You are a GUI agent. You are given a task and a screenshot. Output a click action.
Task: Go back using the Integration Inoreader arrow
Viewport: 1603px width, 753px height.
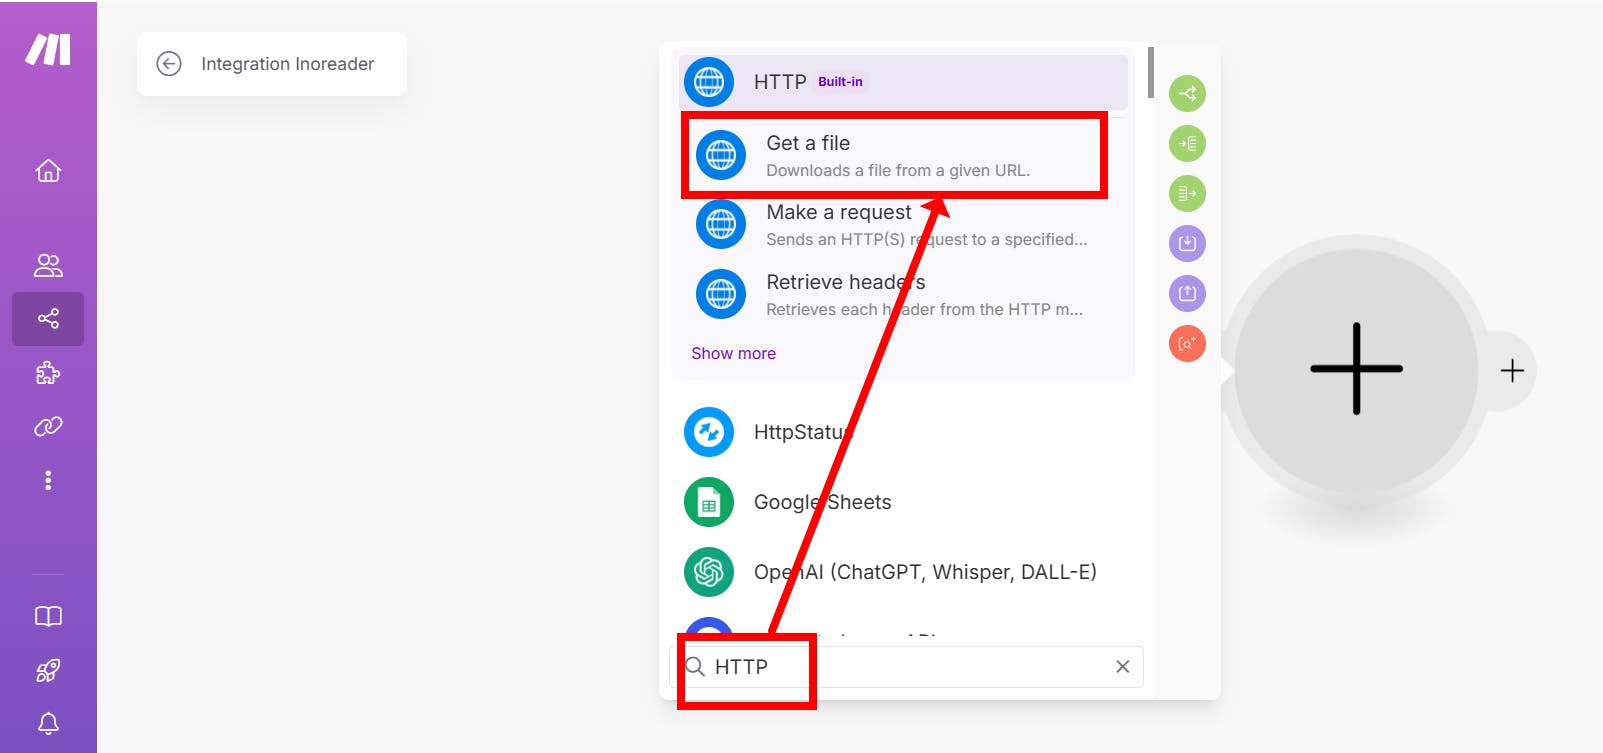[x=169, y=64]
